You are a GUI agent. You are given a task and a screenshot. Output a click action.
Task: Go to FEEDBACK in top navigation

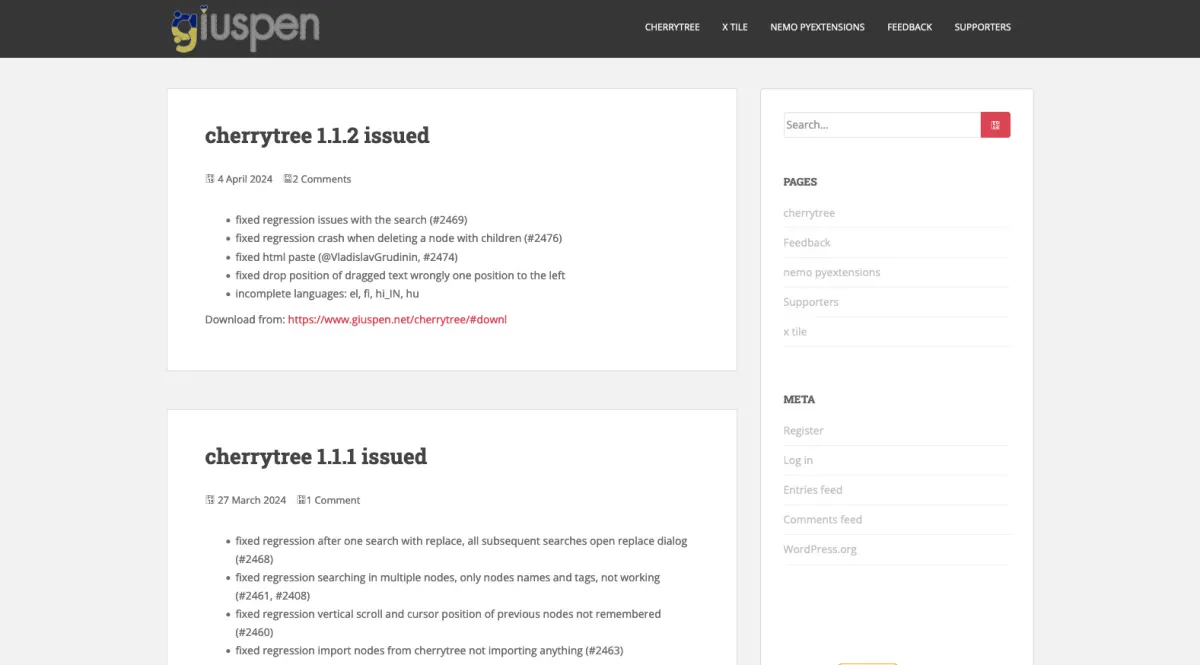coord(909,27)
